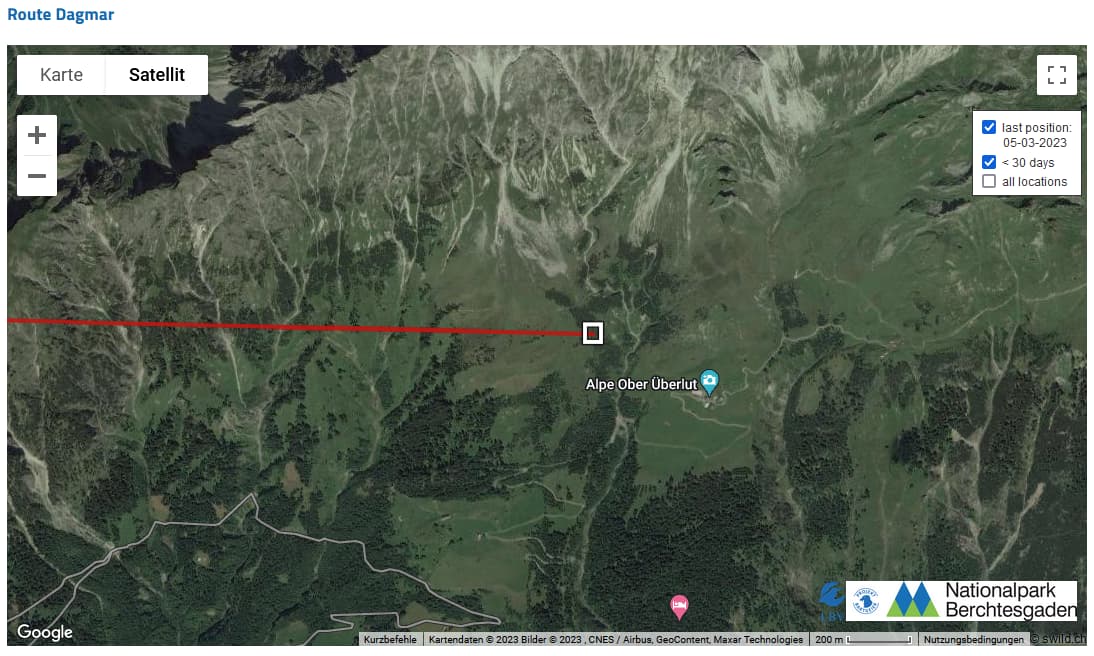Image resolution: width=1094 pixels, height=656 pixels.
Task: Click the Route Dagmar heading
Action: click(61, 15)
